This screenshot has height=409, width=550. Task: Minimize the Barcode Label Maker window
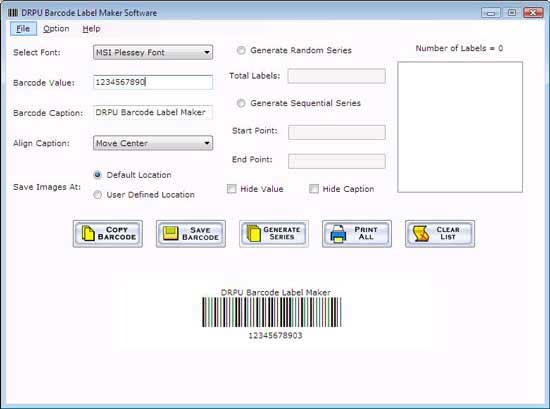pyautogui.click(x=491, y=13)
